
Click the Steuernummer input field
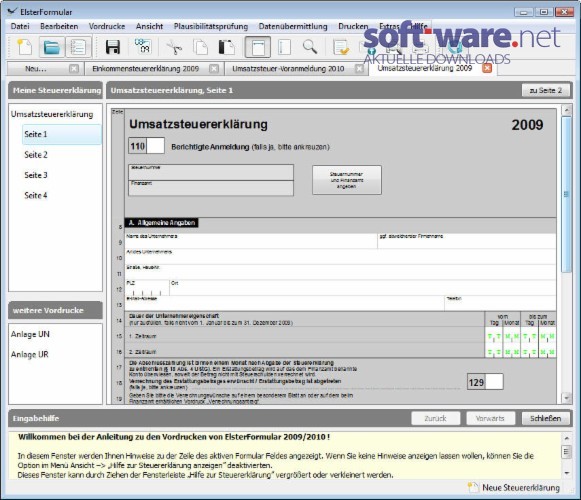[211, 172]
